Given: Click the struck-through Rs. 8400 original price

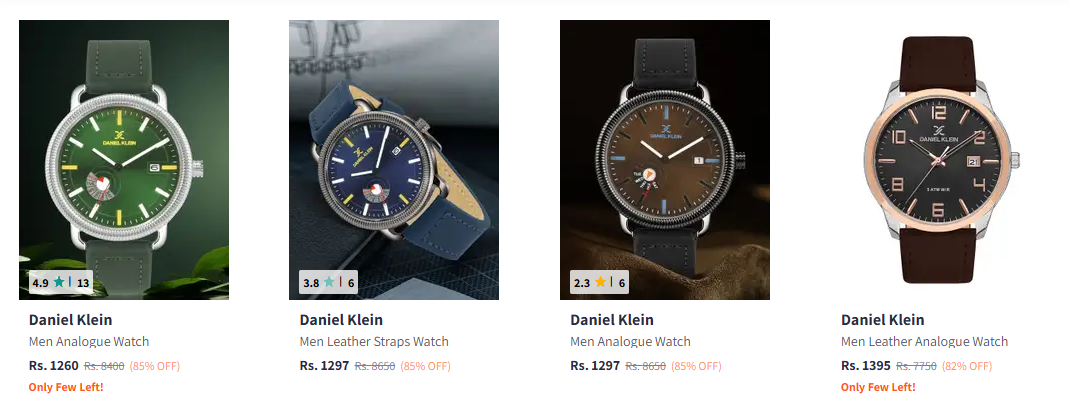Looking at the screenshot, I should (104, 366).
